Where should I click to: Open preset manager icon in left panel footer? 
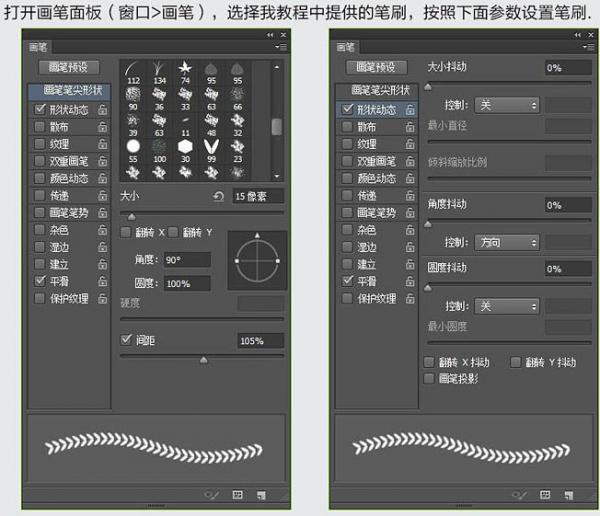click(x=238, y=495)
